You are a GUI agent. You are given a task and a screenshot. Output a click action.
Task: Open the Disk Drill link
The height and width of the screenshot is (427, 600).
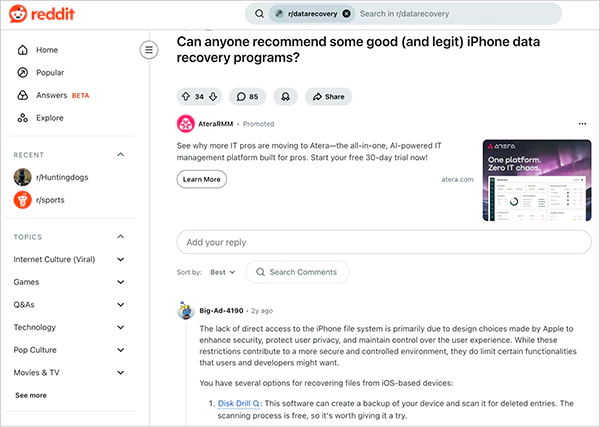pos(239,403)
